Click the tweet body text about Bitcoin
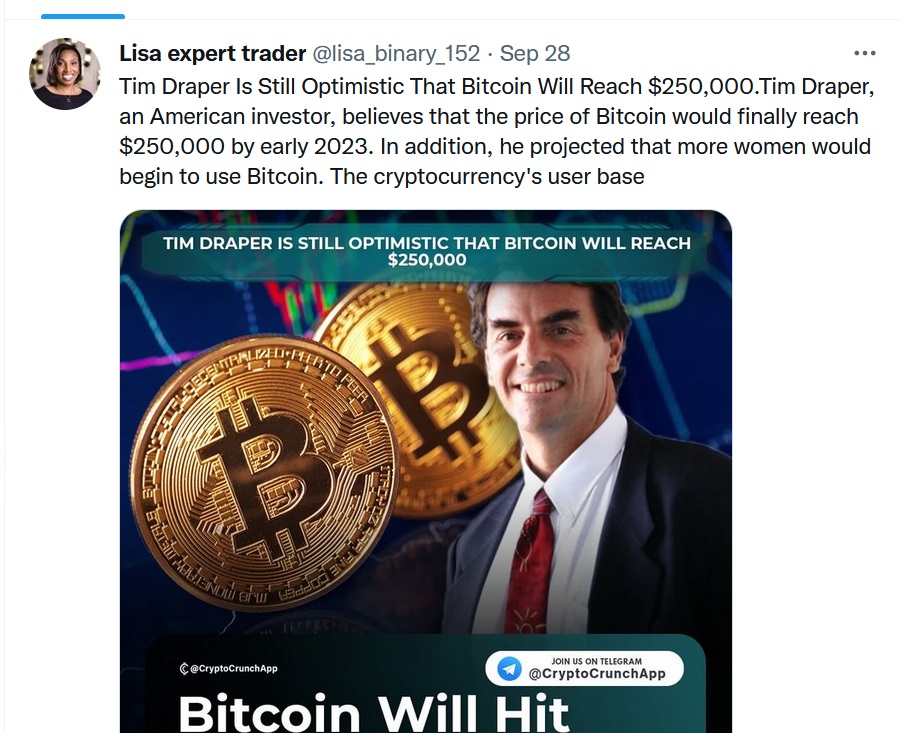Viewport: 901px width, 733px height. click(497, 132)
